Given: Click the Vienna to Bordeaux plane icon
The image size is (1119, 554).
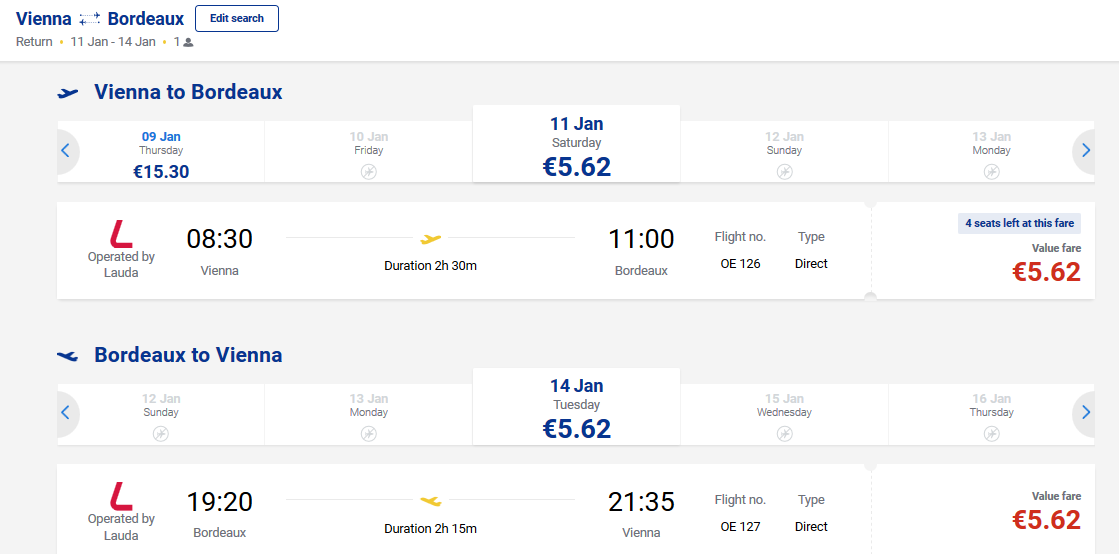Looking at the screenshot, I should tap(69, 93).
